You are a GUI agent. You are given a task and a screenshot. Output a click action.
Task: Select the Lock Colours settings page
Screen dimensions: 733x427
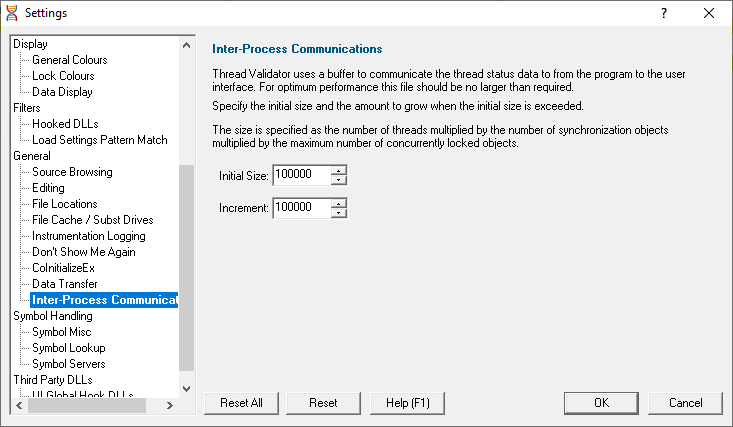coord(63,76)
